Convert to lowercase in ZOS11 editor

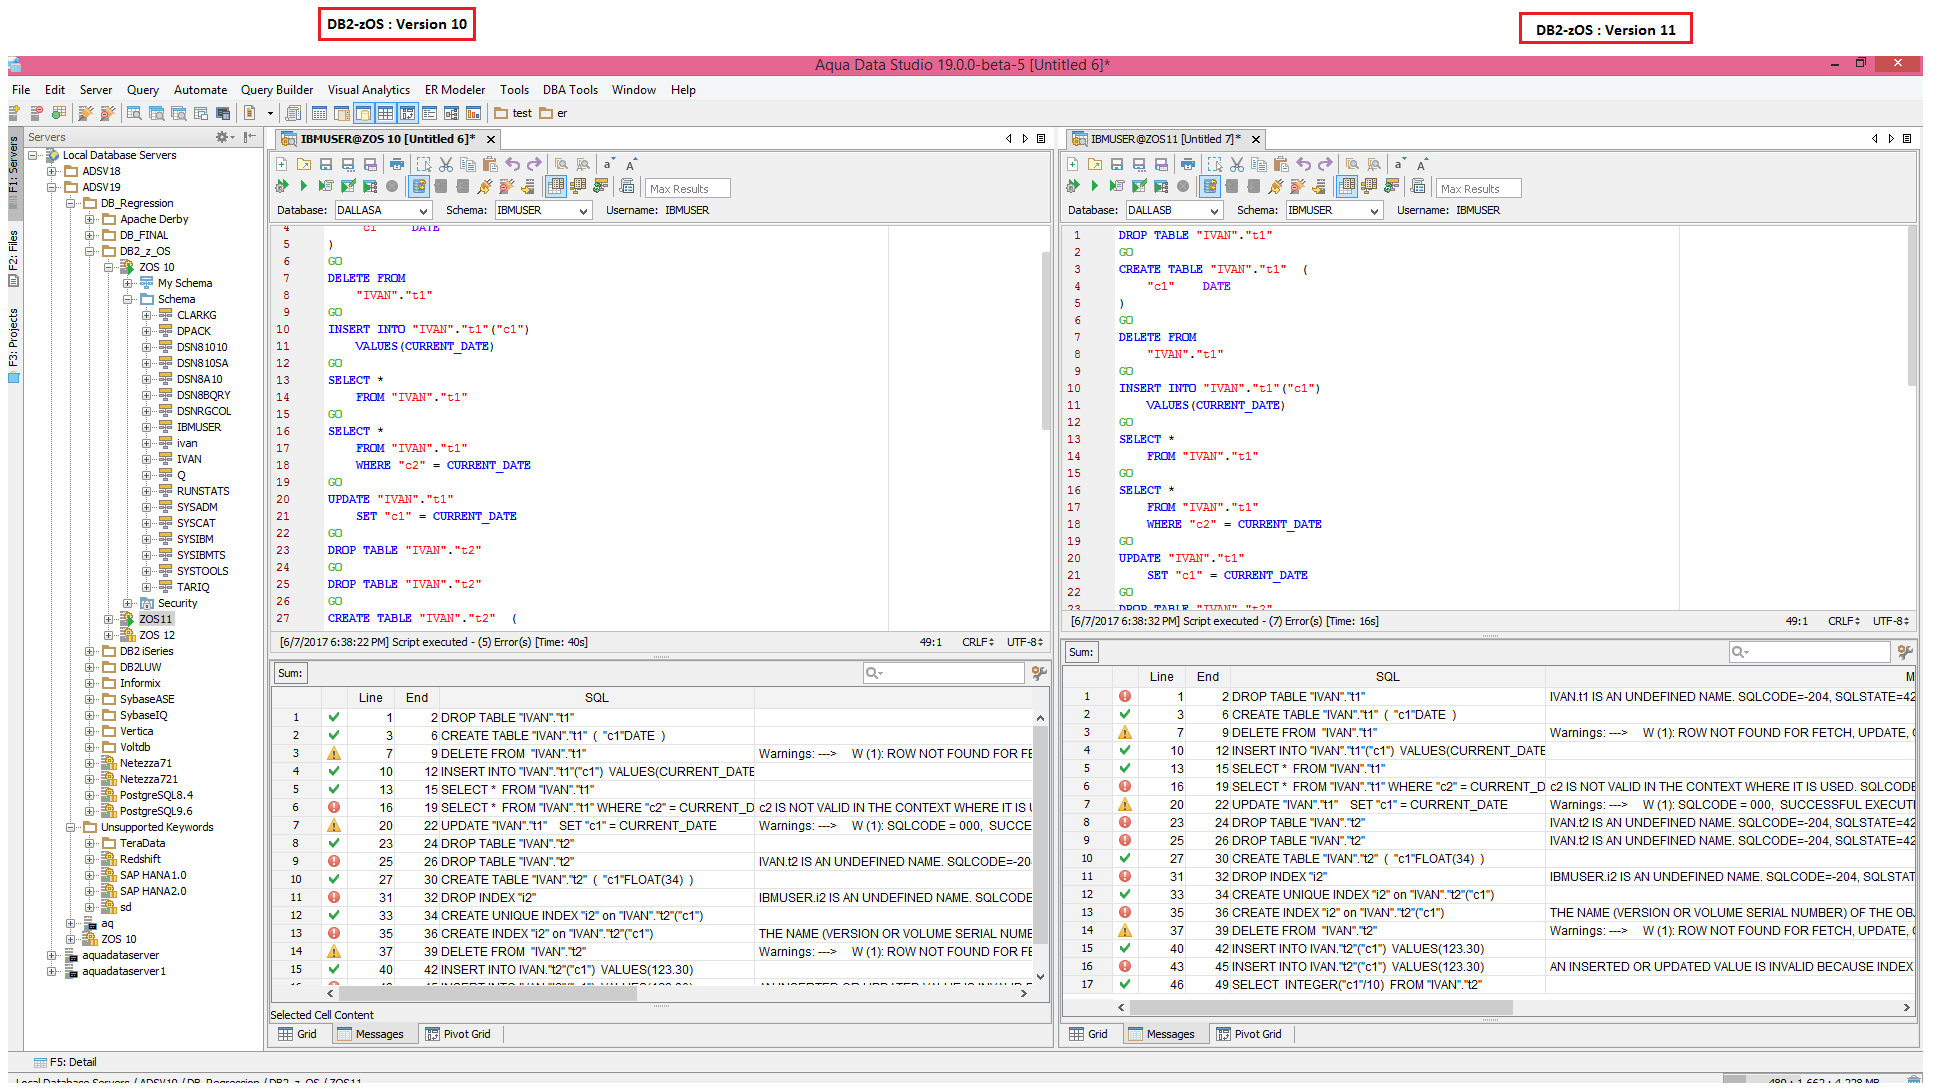[x=1400, y=164]
